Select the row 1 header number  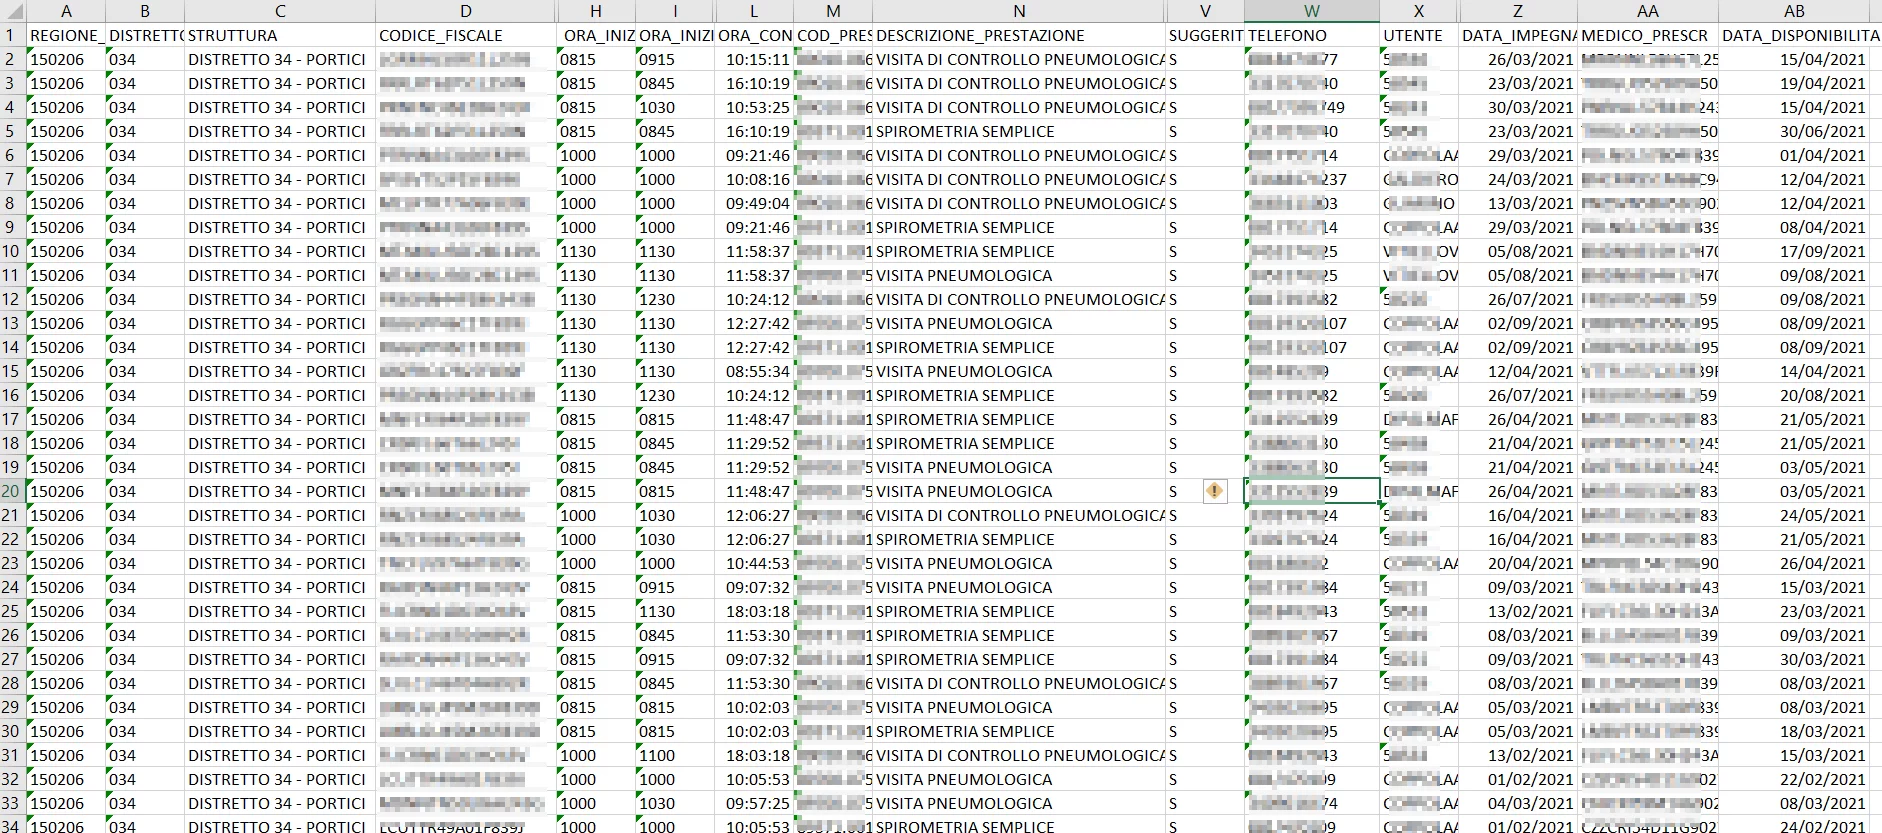[12, 35]
